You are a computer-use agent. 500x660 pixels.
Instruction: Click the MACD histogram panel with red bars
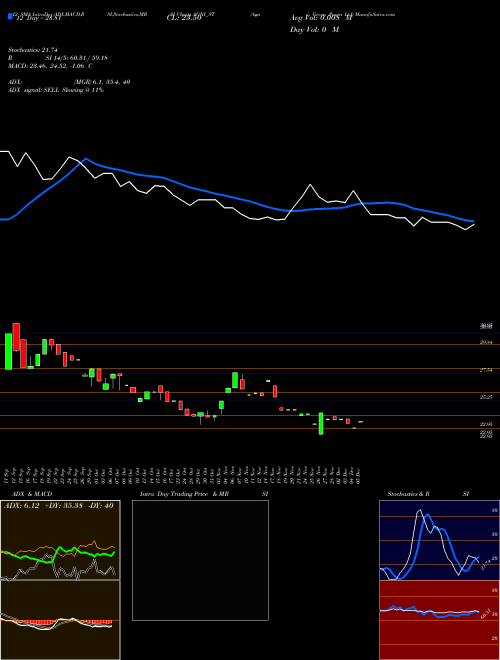(60, 620)
